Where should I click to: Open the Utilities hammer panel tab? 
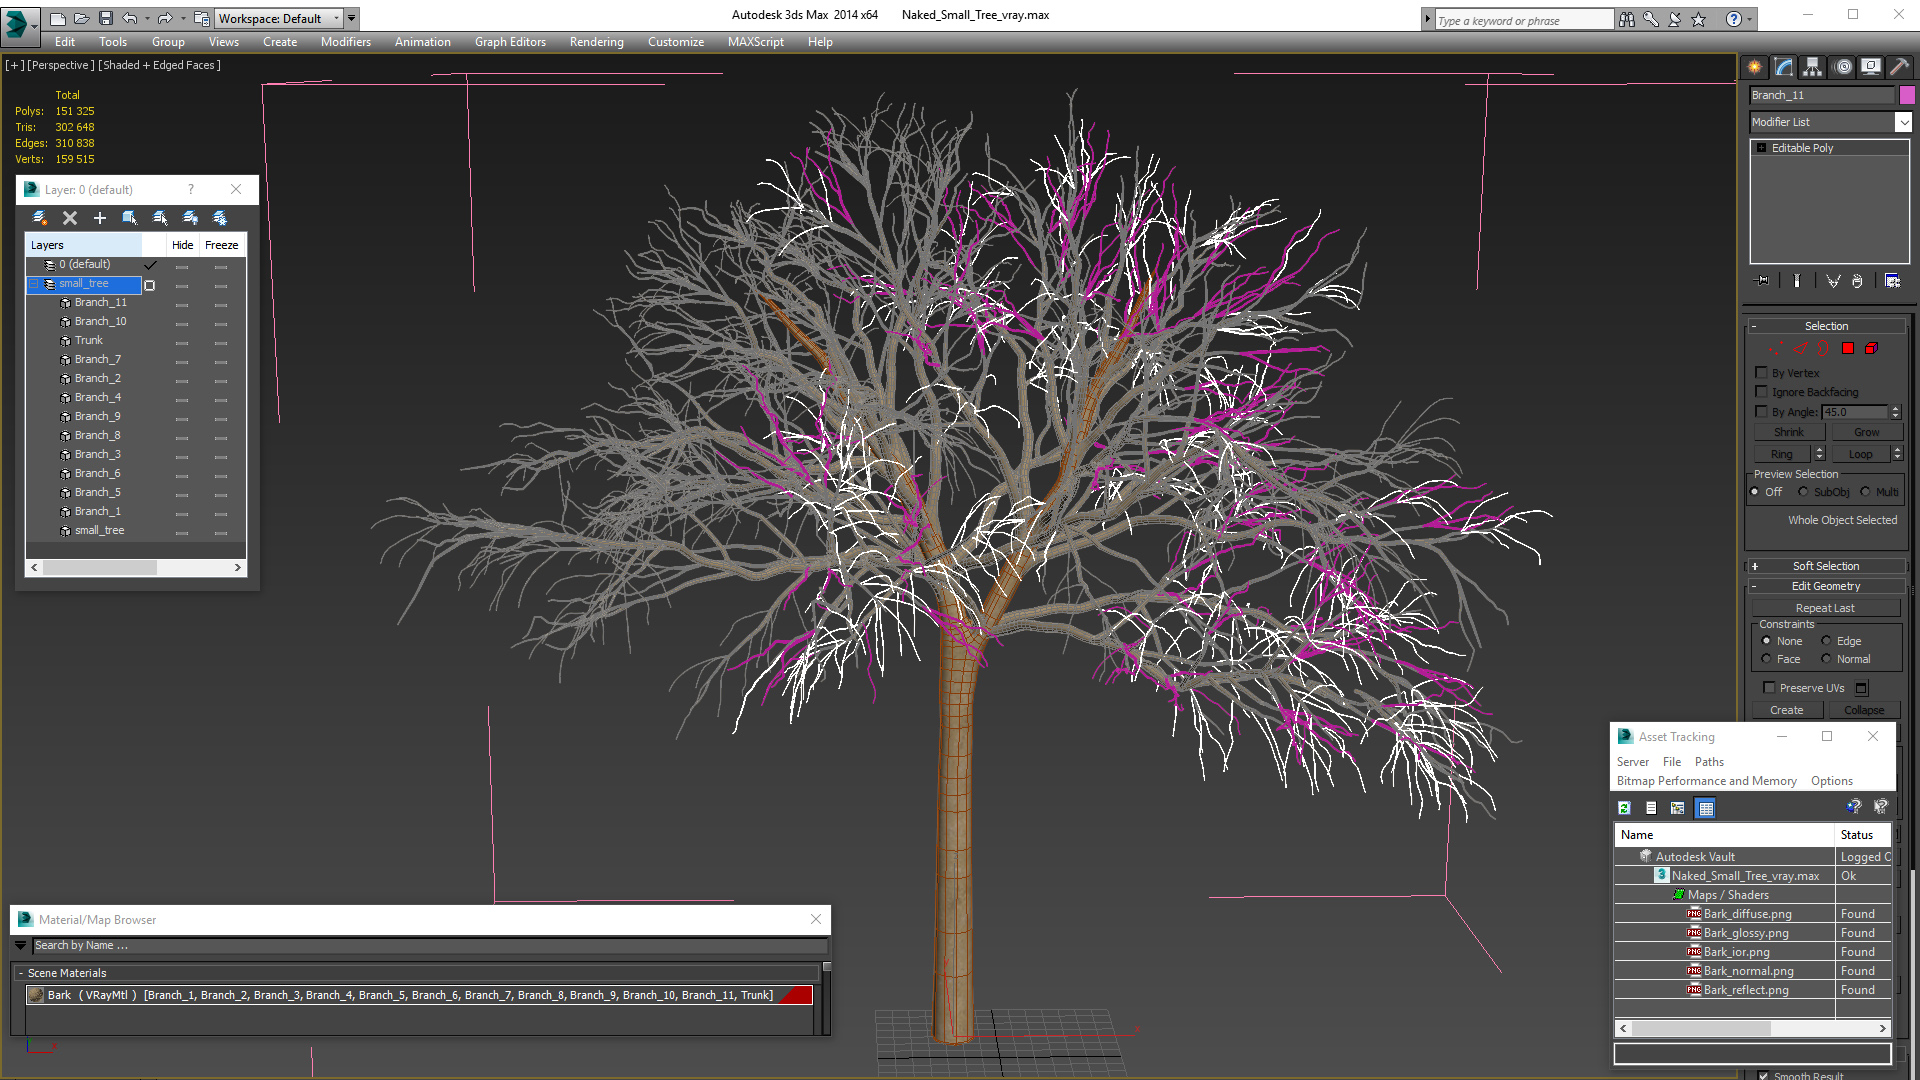pyautogui.click(x=1899, y=67)
